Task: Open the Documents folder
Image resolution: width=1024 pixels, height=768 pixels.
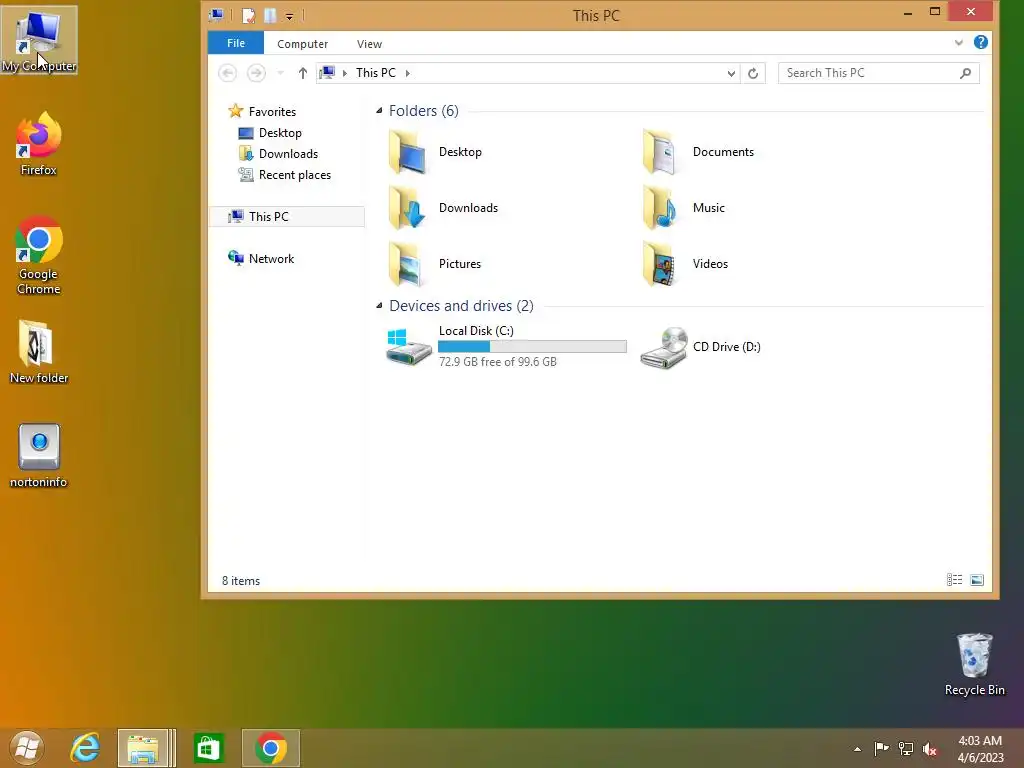Action: pyautogui.click(x=698, y=152)
